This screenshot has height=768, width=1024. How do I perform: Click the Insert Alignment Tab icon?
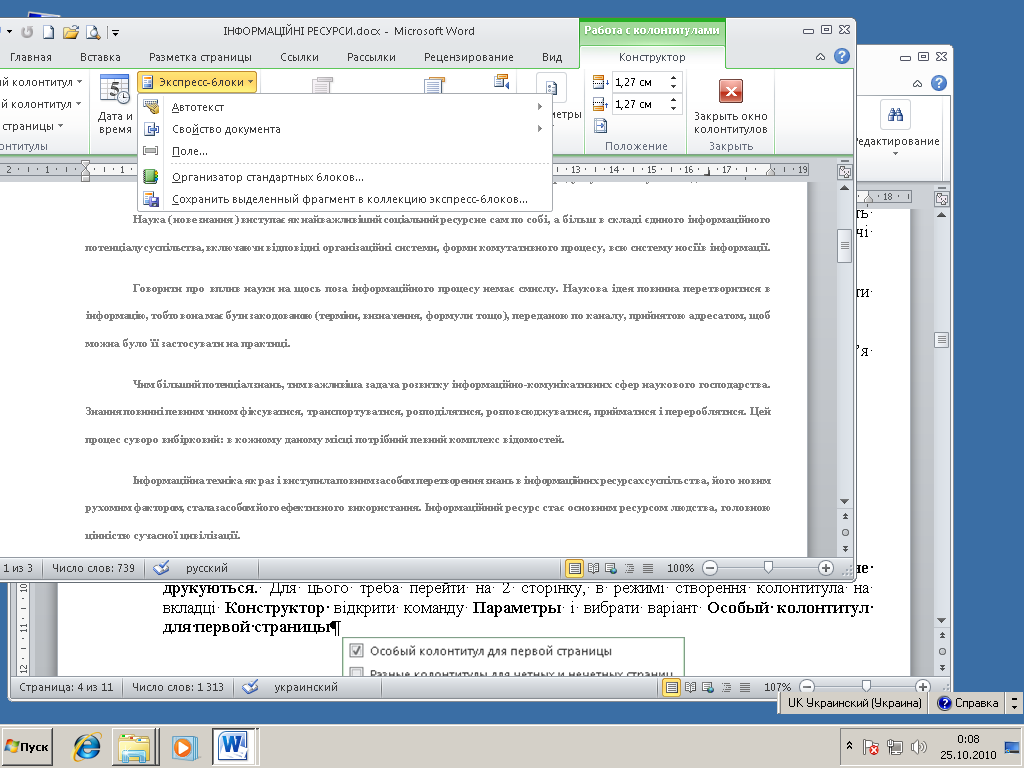pyautogui.click(x=600, y=126)
